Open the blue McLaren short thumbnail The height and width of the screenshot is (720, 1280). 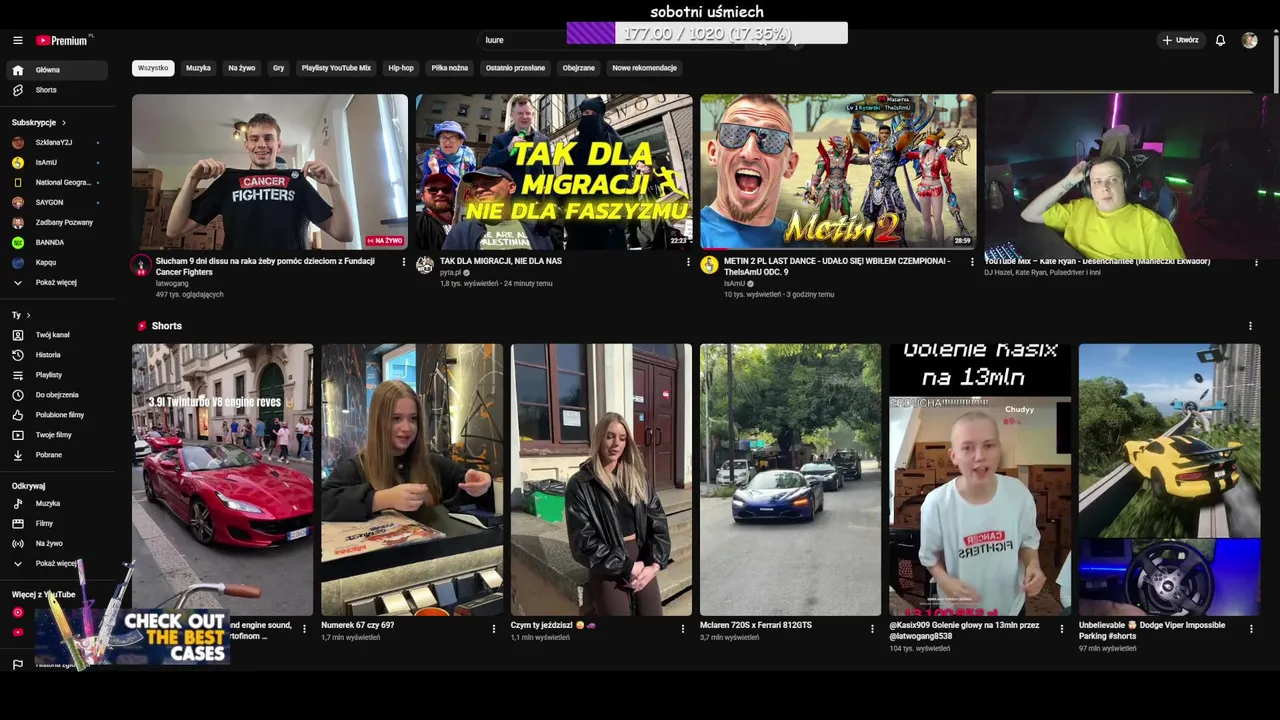(x=790, y=480)
